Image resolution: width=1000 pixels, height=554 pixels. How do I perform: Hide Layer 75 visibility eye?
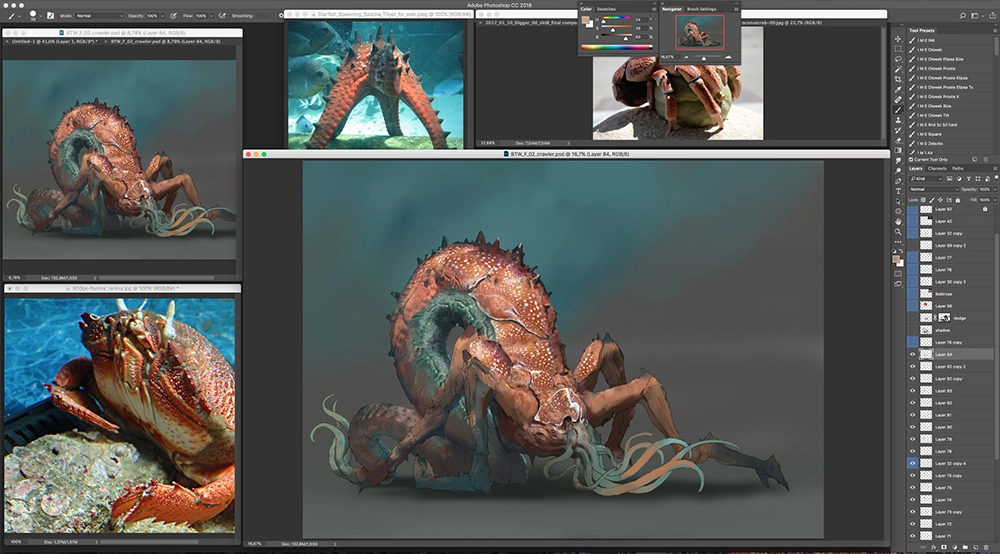click(913, 488)
